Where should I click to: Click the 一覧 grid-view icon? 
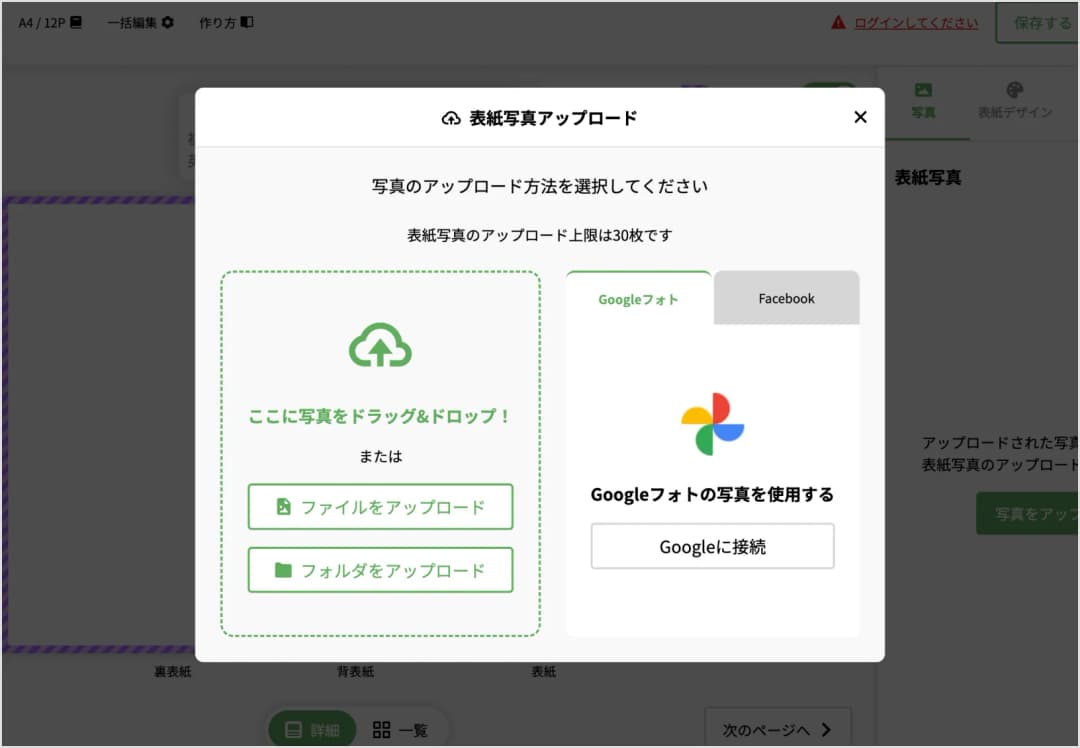(x=383, y=730)
